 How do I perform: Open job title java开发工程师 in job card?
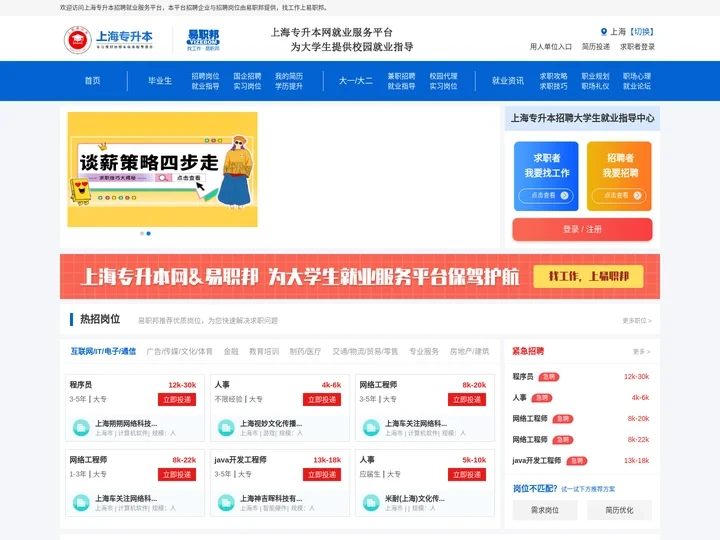click(x=240, y=460)
